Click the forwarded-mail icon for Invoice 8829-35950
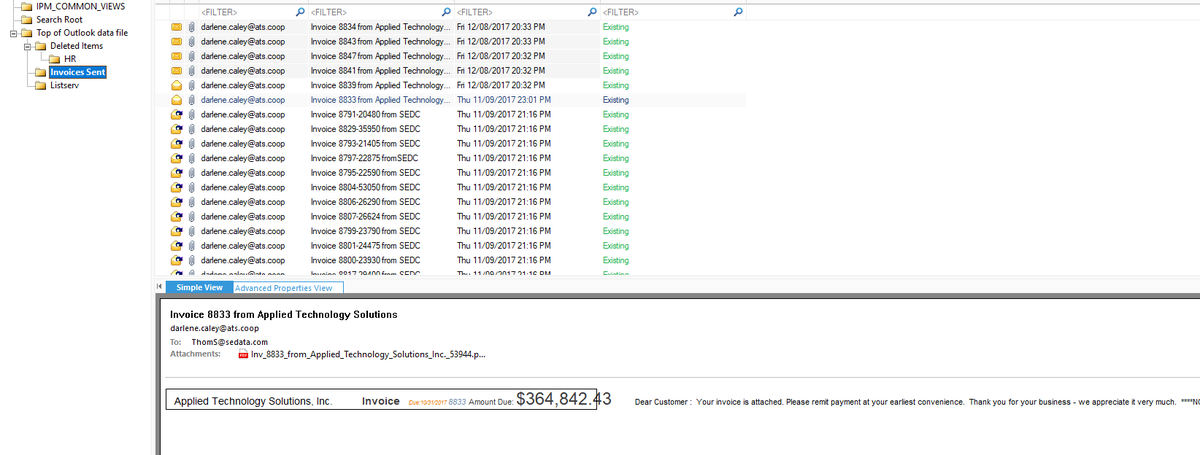This screenshot has height=455, width=1200. [175, 129]
